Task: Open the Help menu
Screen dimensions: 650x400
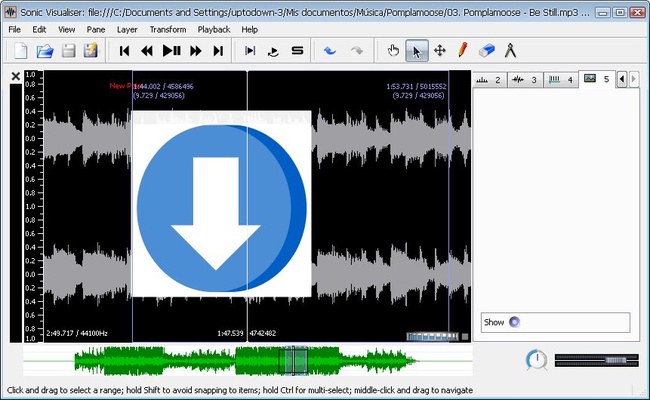Action: click(x=250, y=29)
